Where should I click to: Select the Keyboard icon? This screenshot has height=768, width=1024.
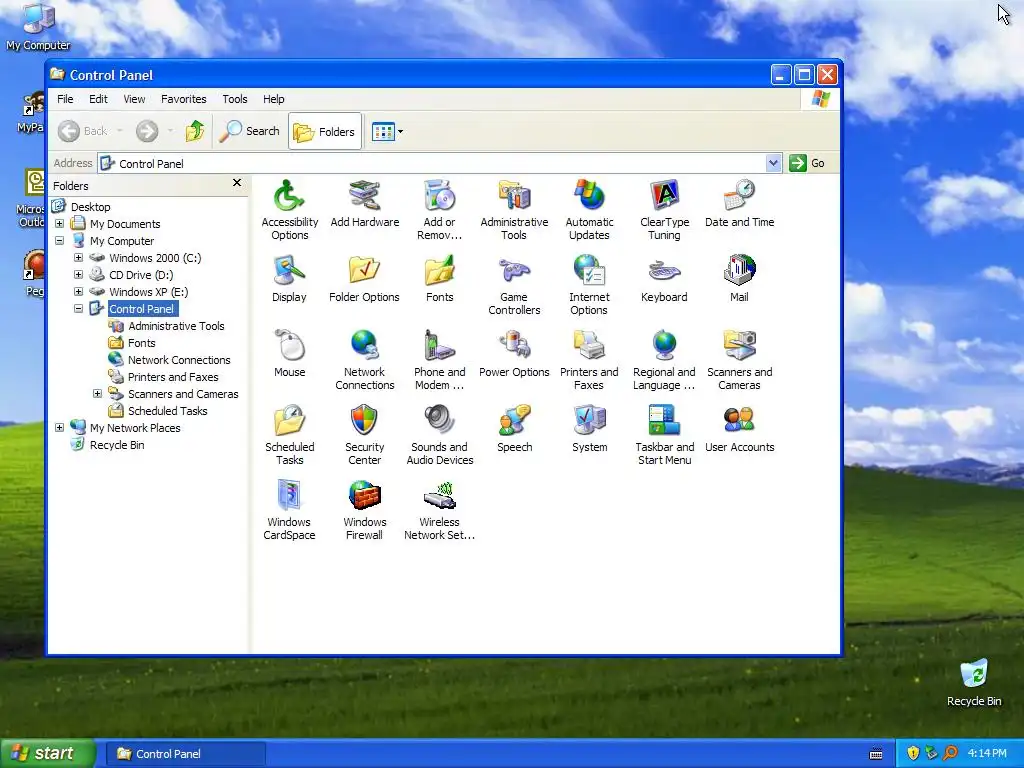click(664, 279)
